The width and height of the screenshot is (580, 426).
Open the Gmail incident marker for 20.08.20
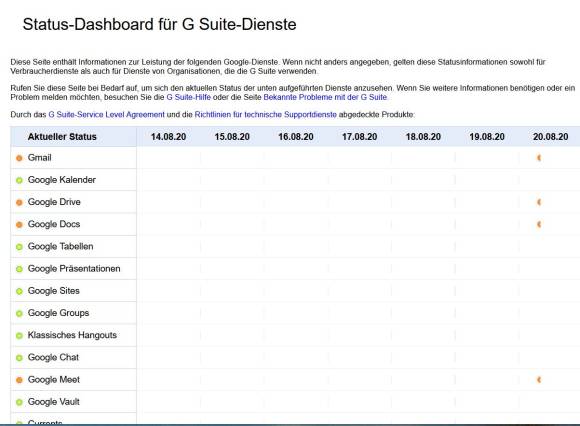(539, 158)
